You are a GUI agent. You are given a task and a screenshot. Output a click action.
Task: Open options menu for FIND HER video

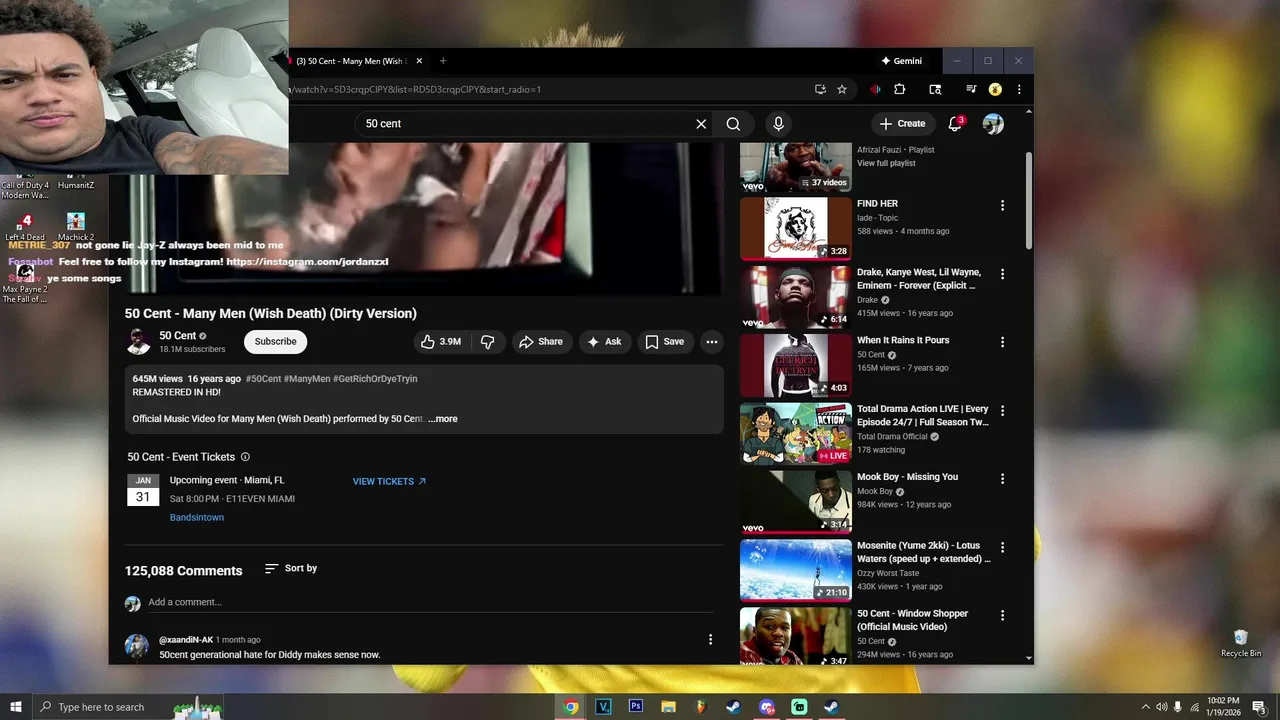[x=1002, y=205]
